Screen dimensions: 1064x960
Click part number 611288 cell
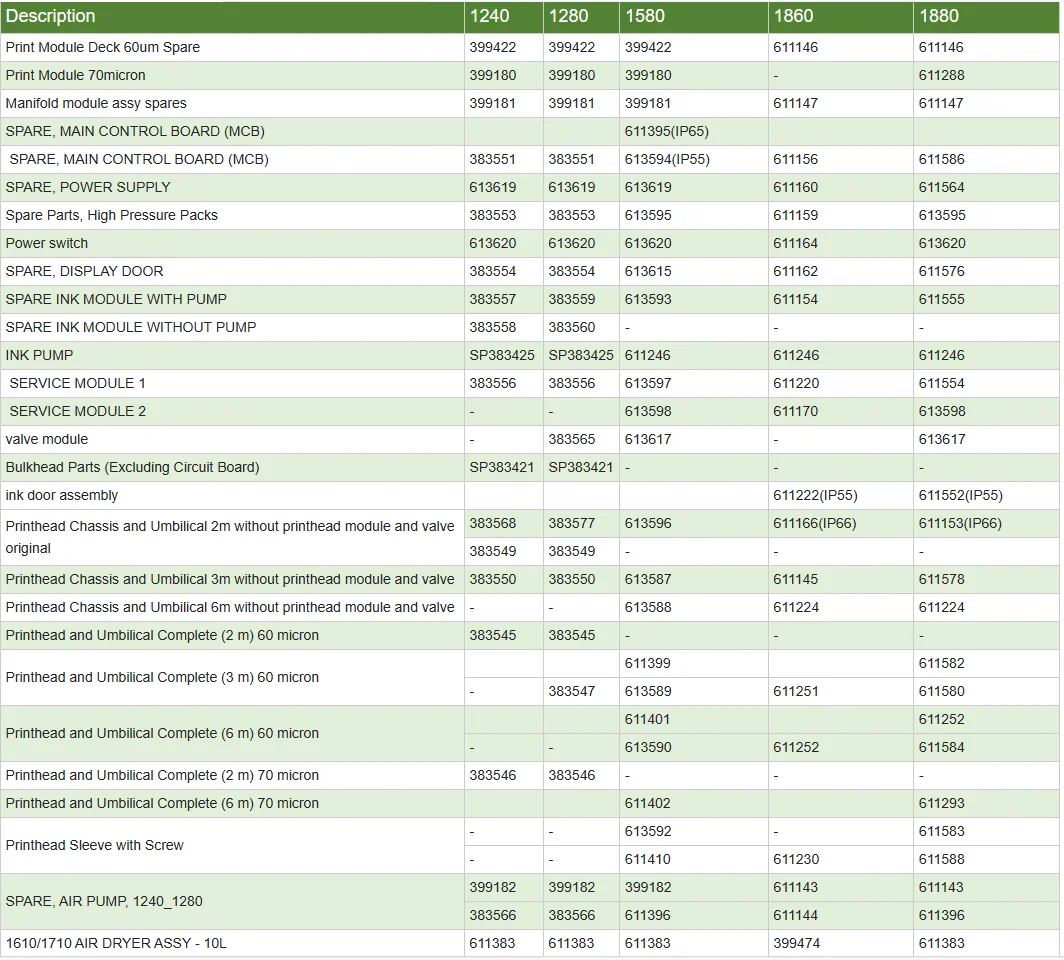pos(941,75)
